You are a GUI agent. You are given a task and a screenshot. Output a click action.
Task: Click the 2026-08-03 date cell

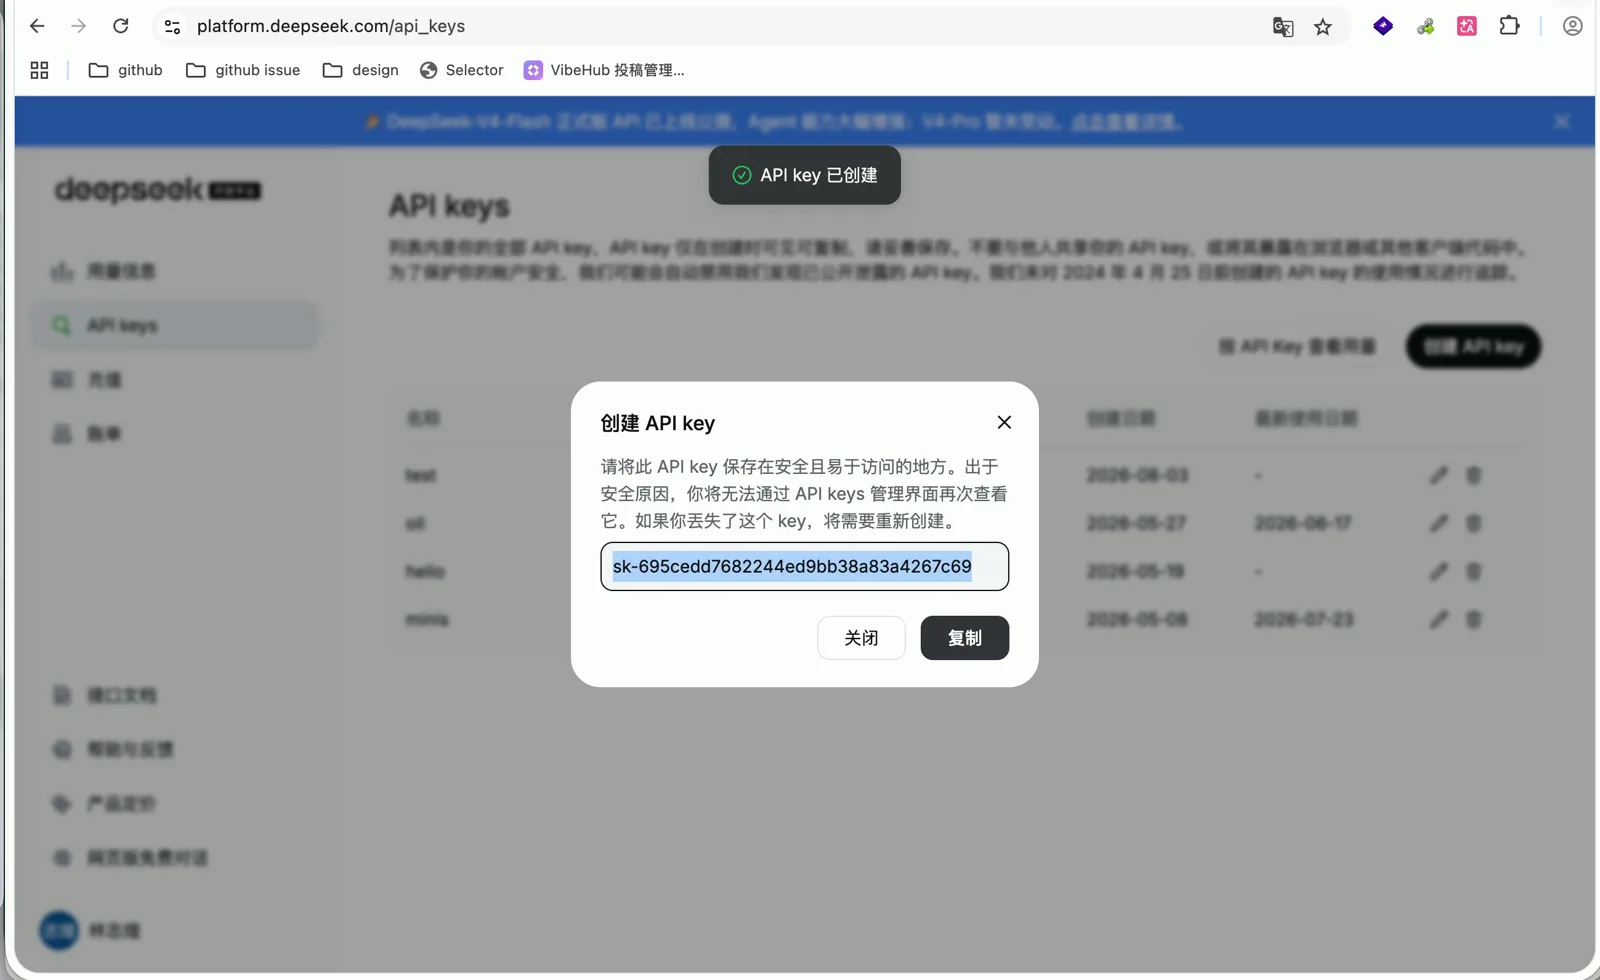(1137, 475)
